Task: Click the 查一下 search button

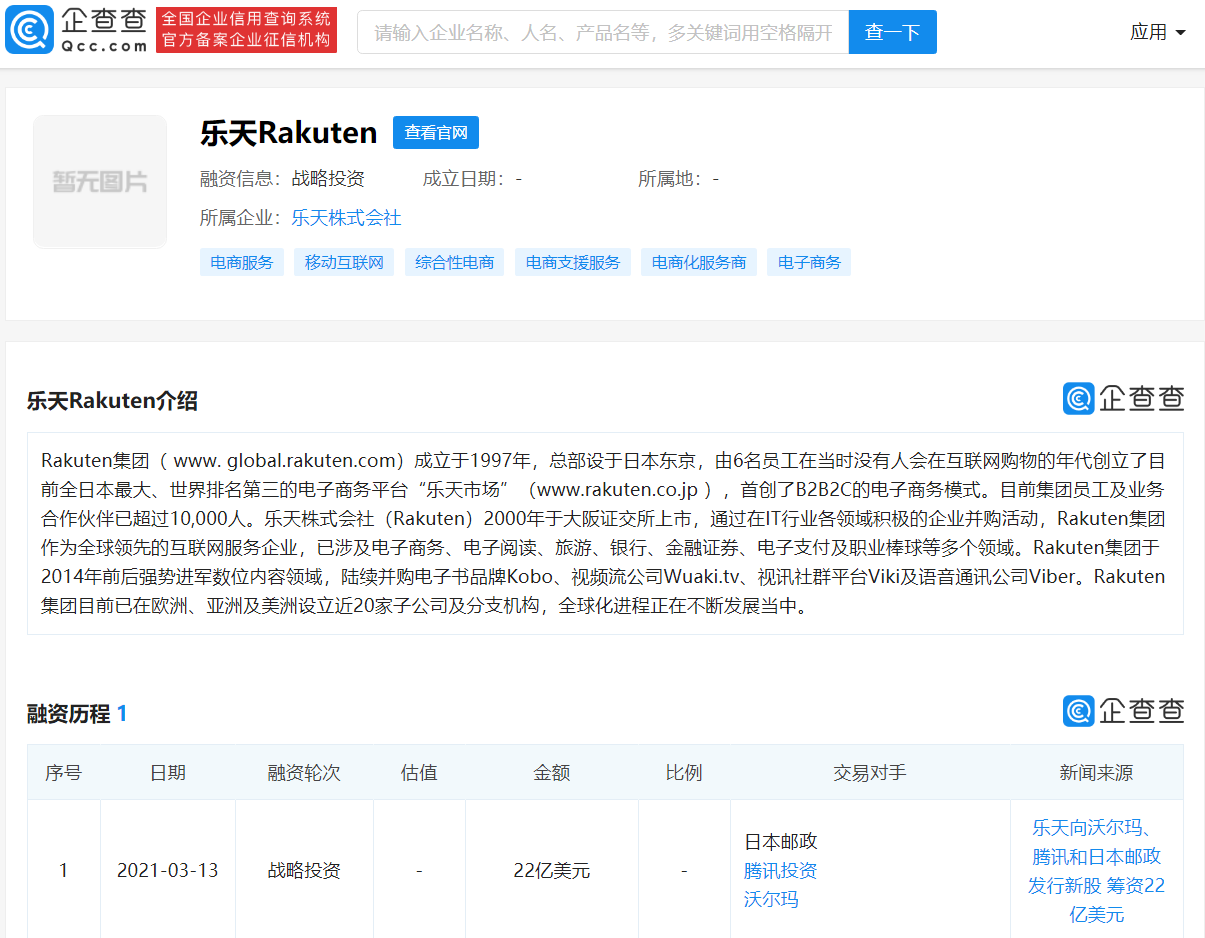Action: pos(893,32)
